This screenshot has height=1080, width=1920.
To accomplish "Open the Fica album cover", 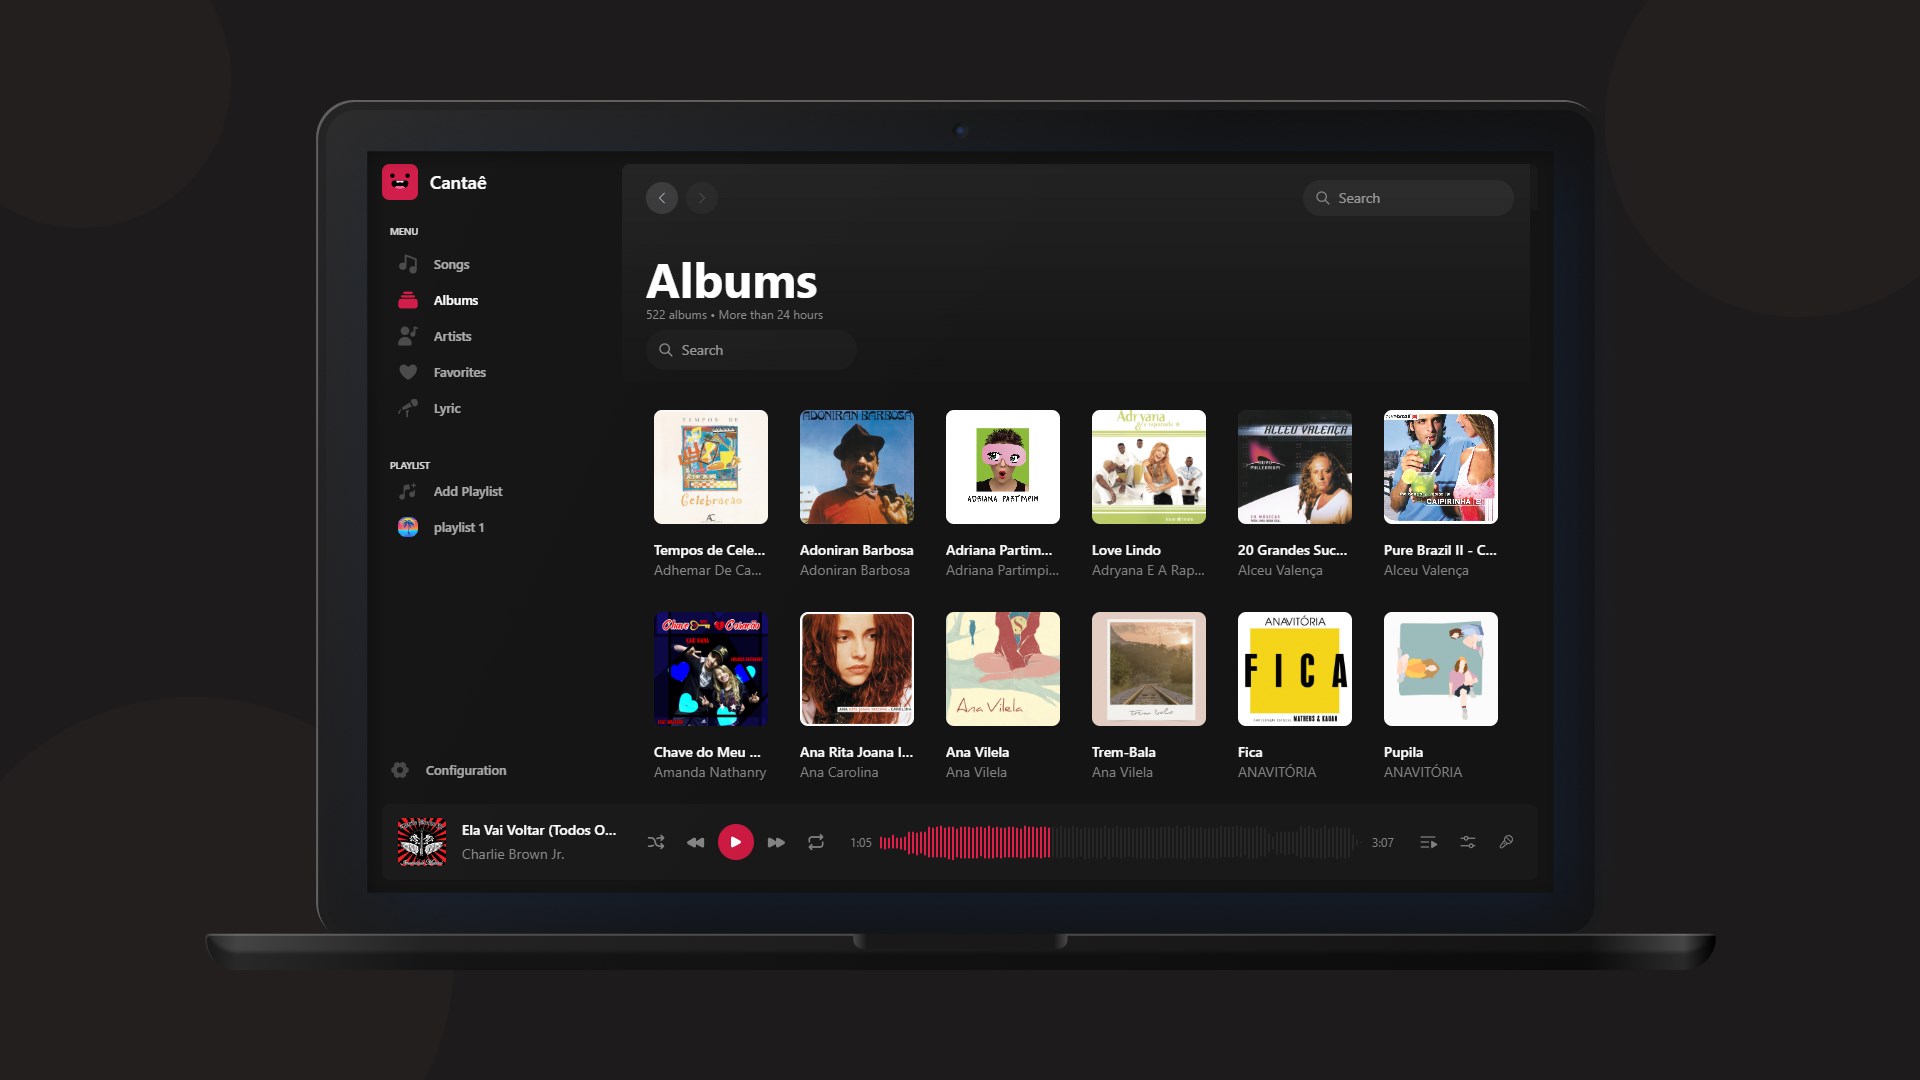I will [x=1295, y=669].
